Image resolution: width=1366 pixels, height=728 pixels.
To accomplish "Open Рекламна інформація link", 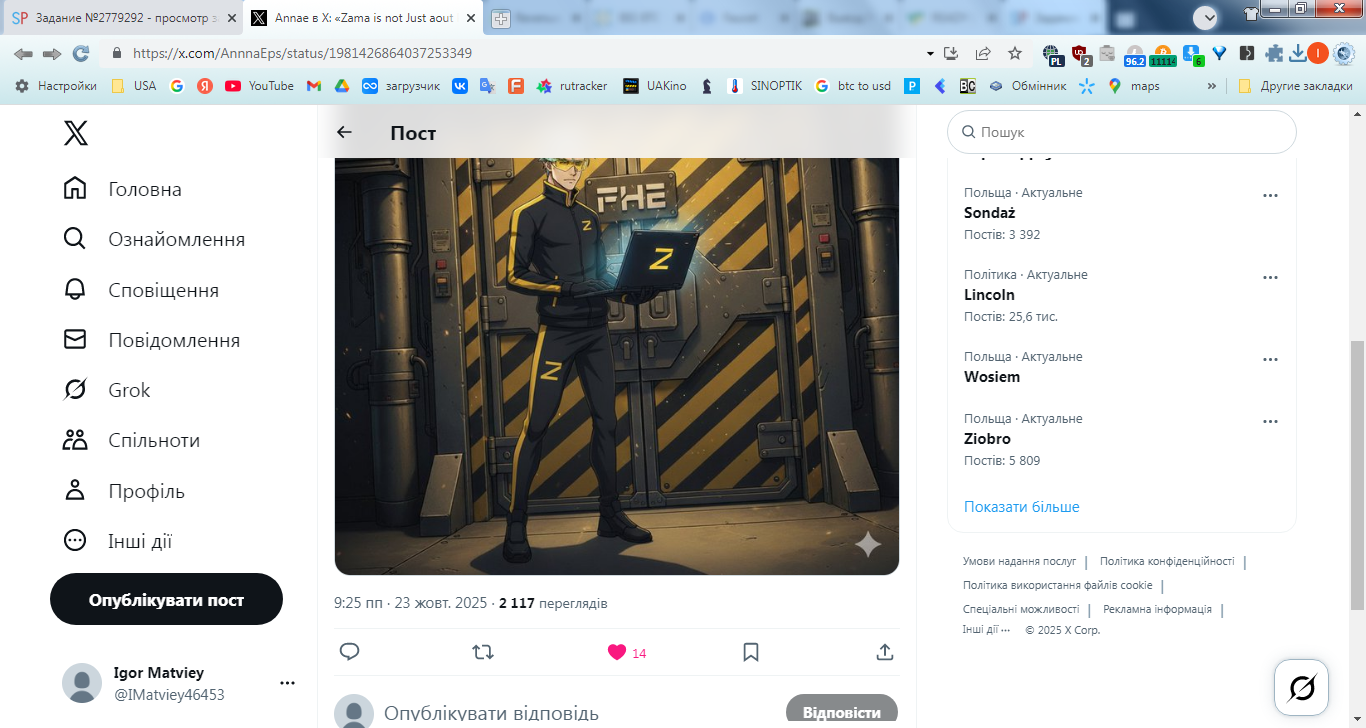I will coord(1157,610).
